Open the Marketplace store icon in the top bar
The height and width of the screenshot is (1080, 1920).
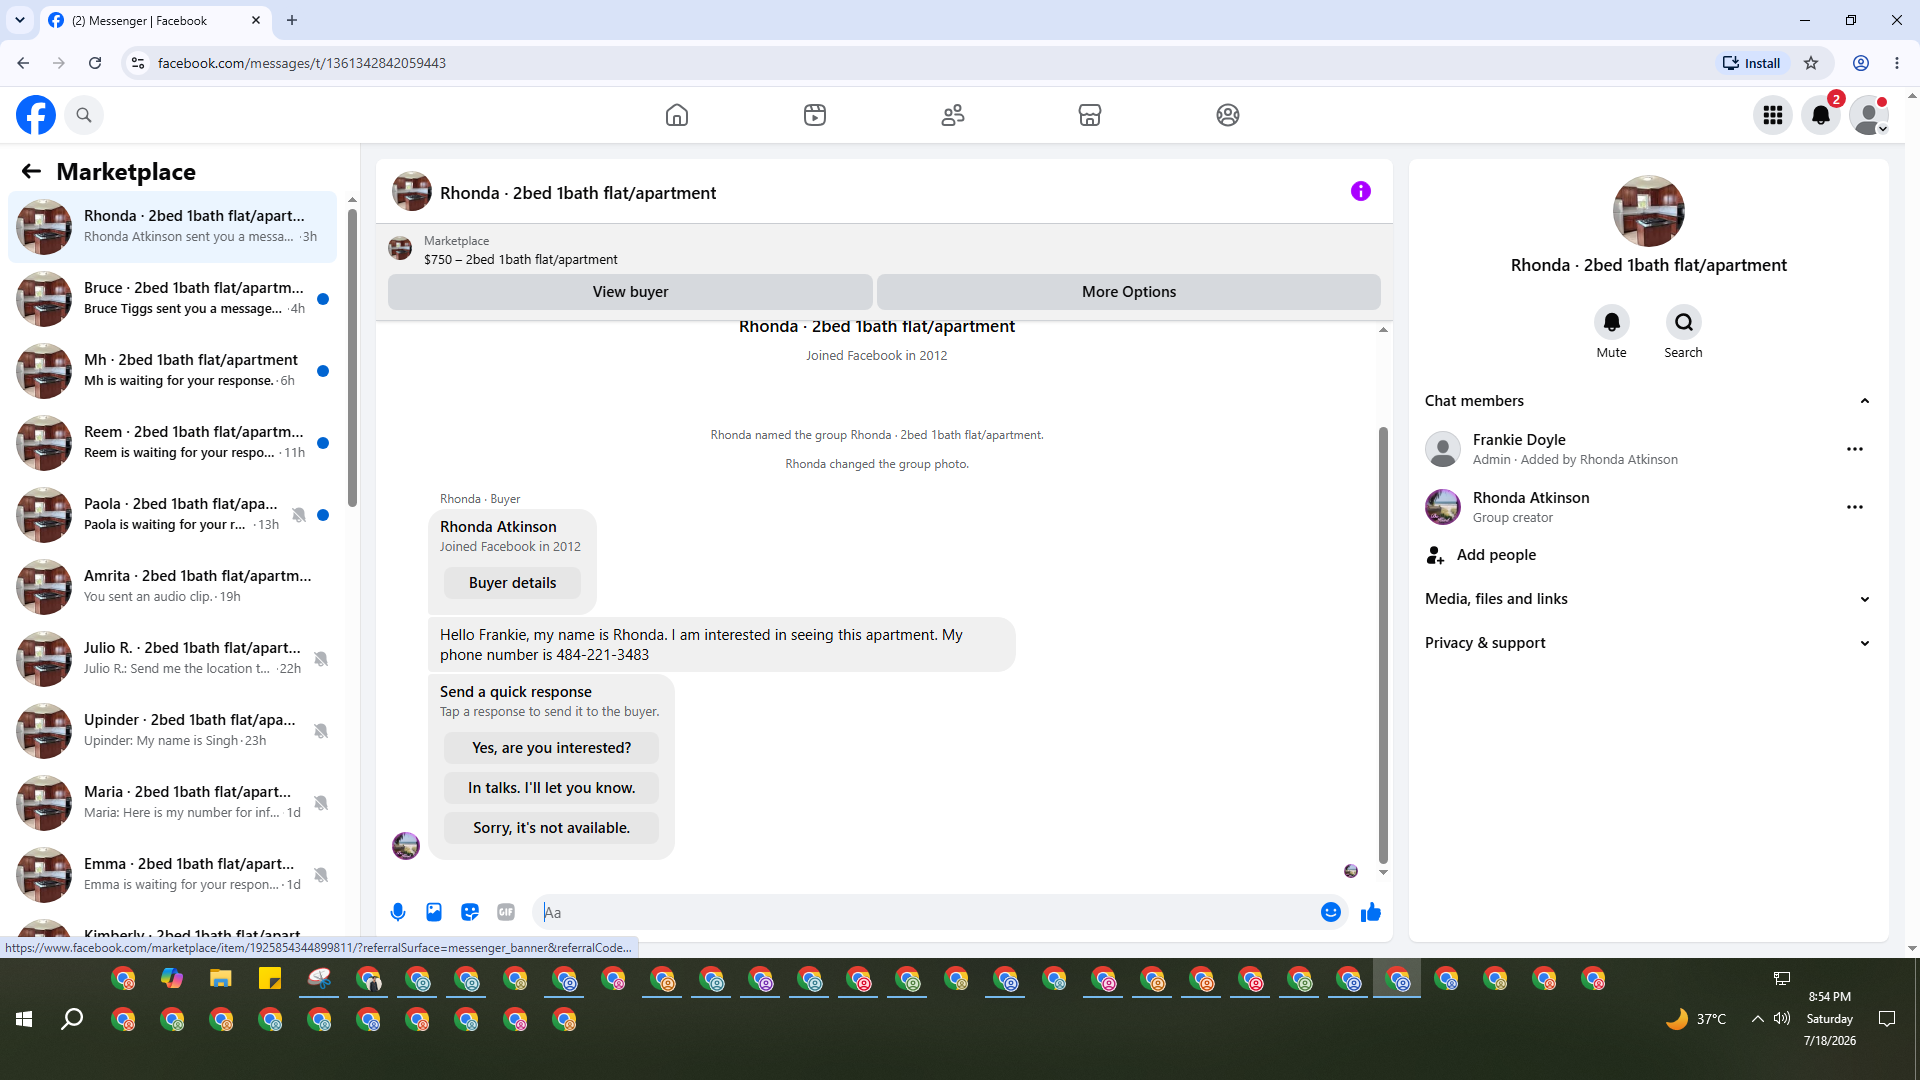(1090, 115)
